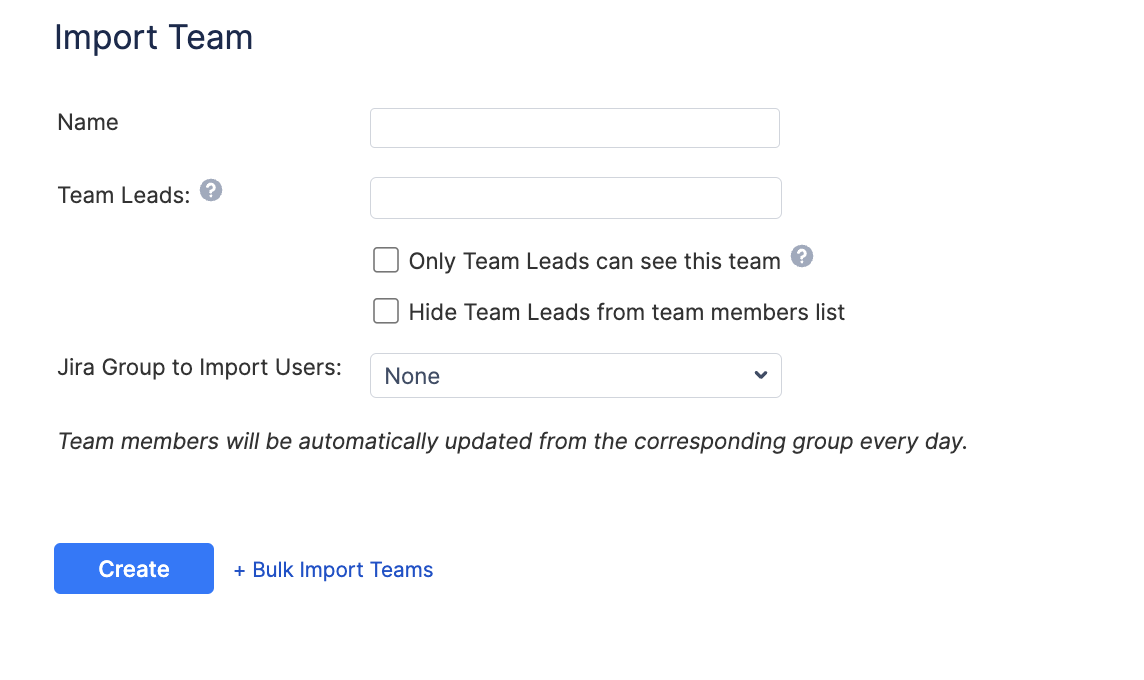Click inside the Name input field
The height and width of the screenshot is (680, 1144).
[x=574, y=127]
